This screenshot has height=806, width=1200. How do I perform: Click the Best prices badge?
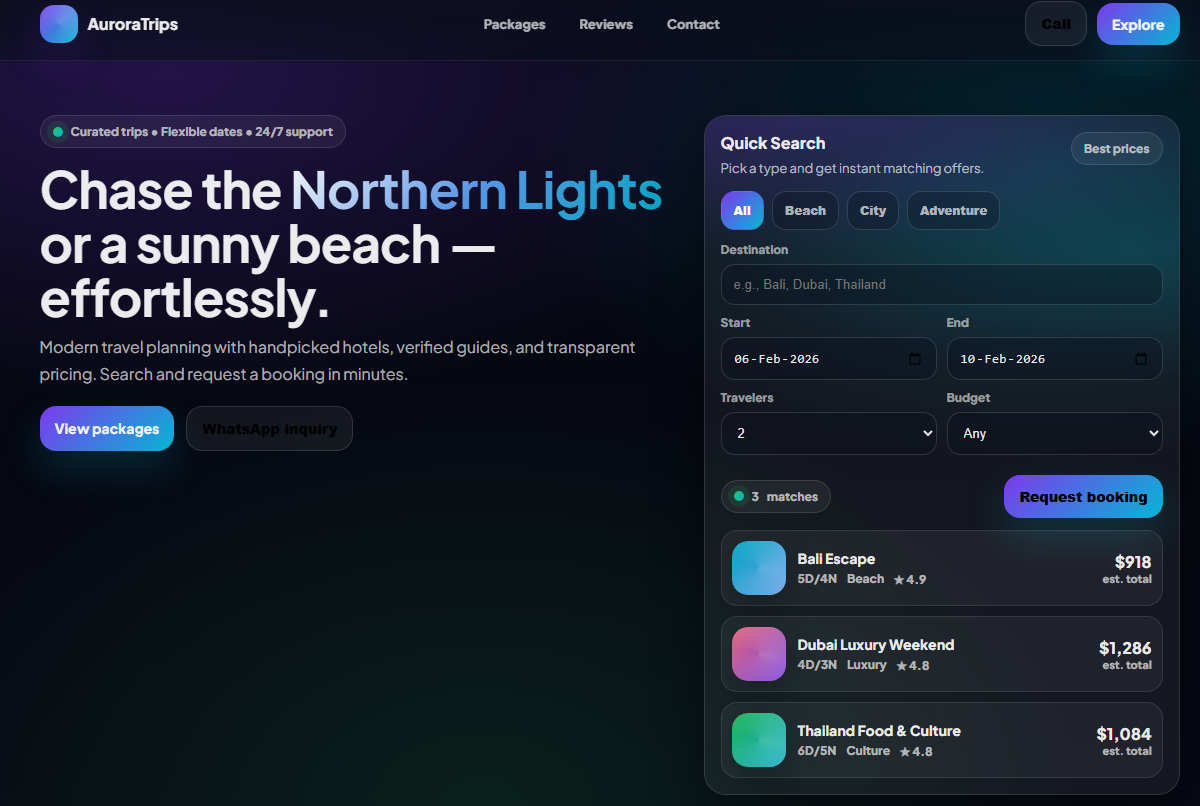(x=1116, y=148)
